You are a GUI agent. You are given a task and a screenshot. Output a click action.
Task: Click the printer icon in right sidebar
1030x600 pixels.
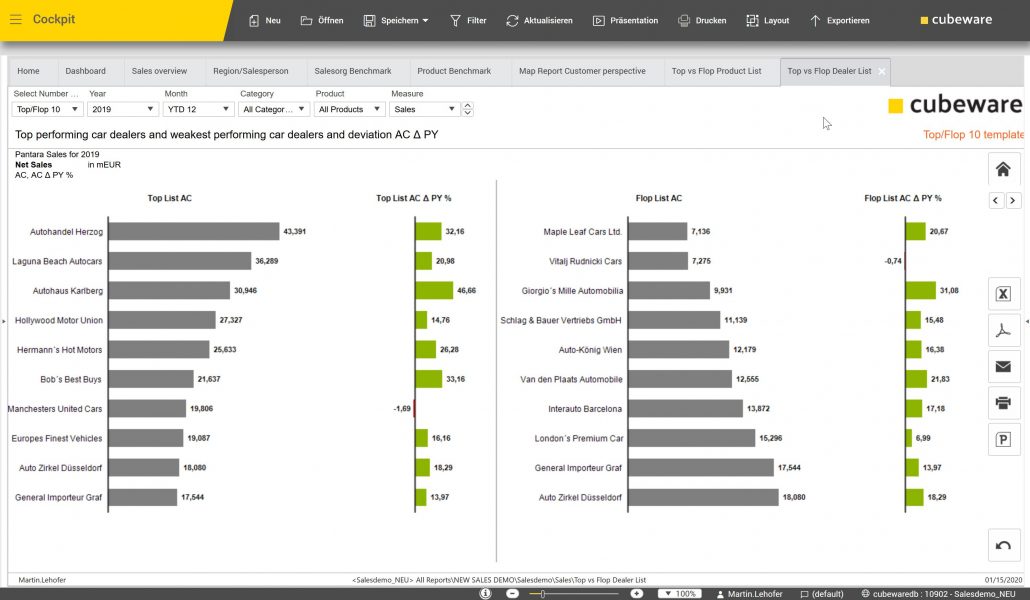point(1003,403)
